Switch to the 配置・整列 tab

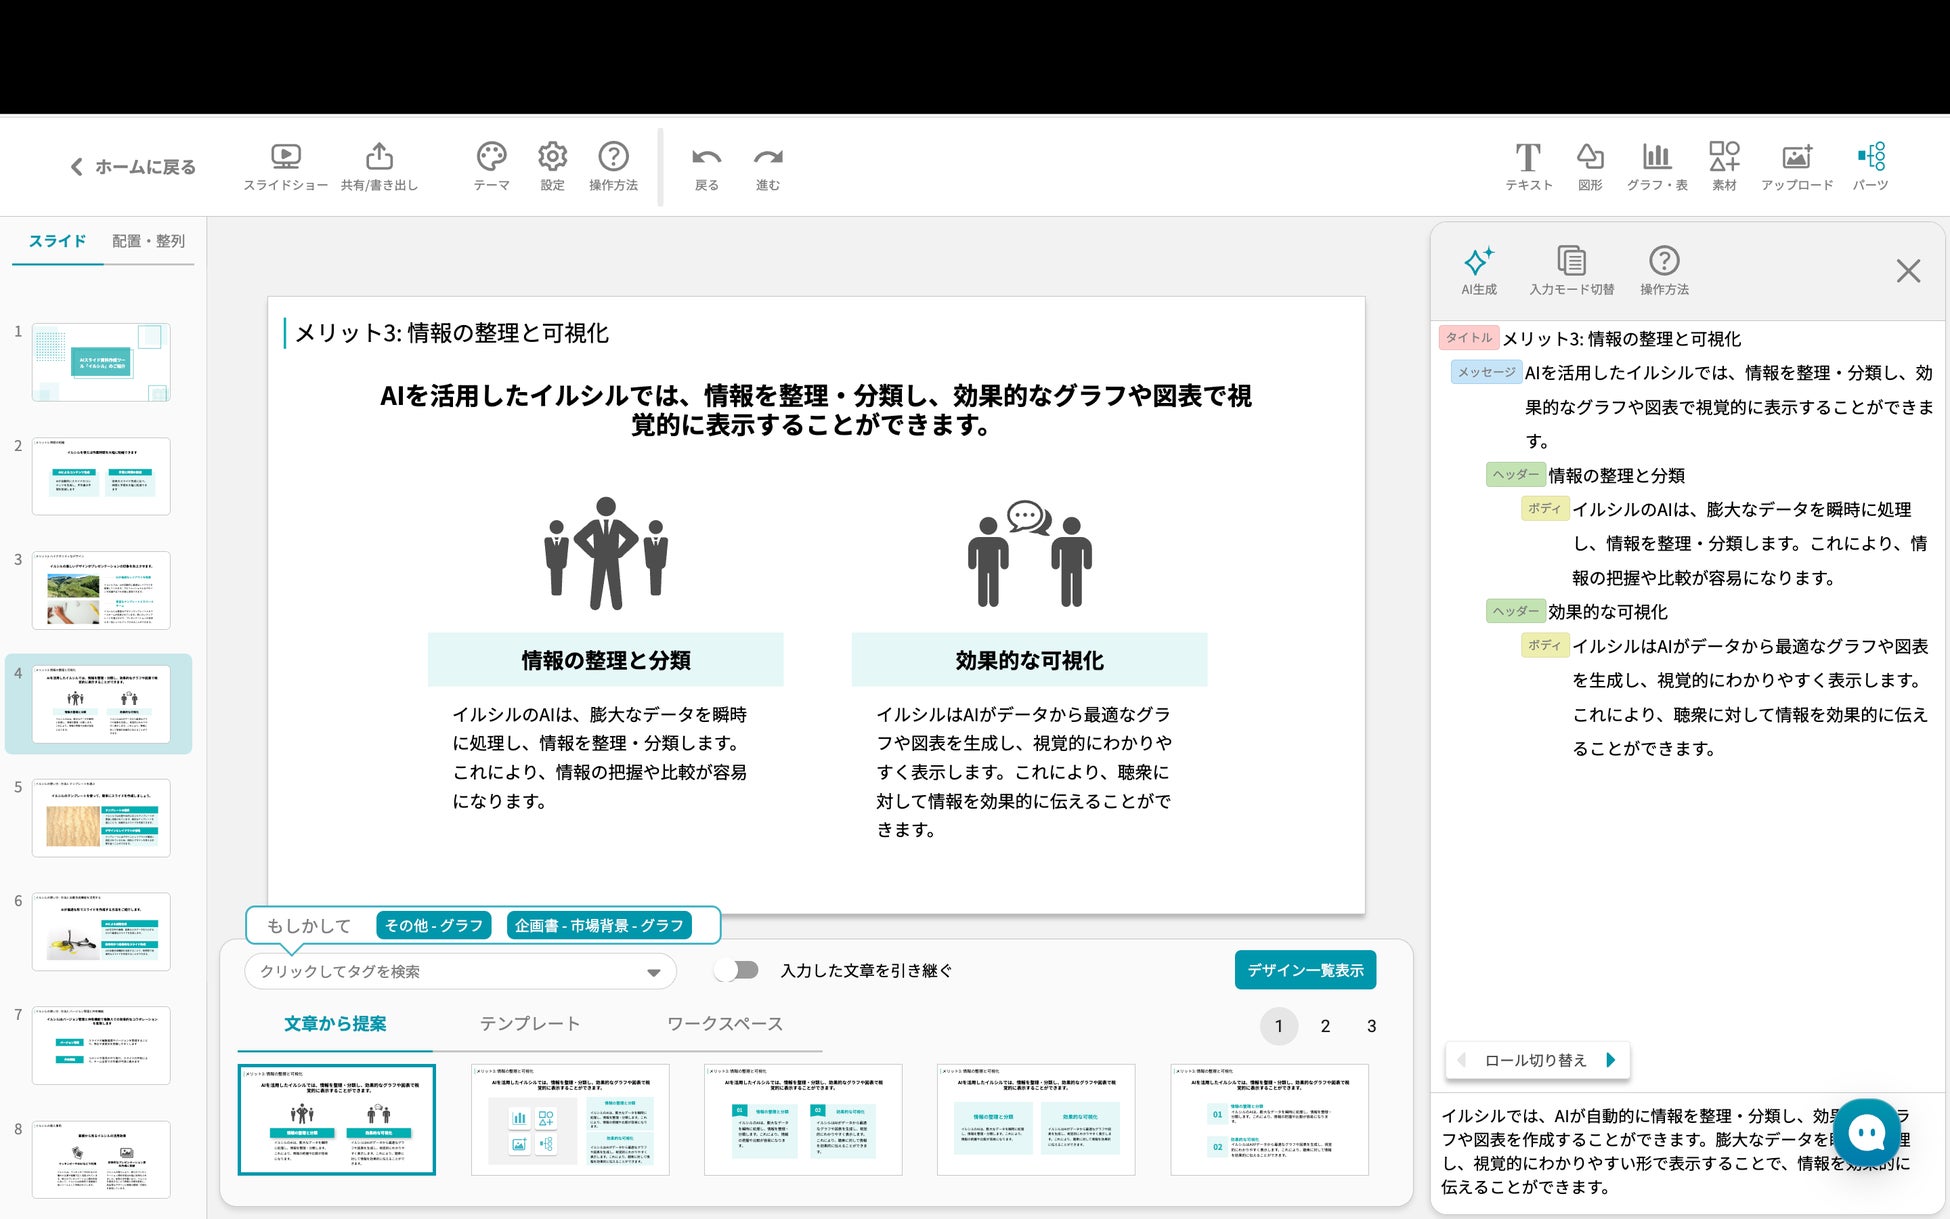(x=148, y=241)
